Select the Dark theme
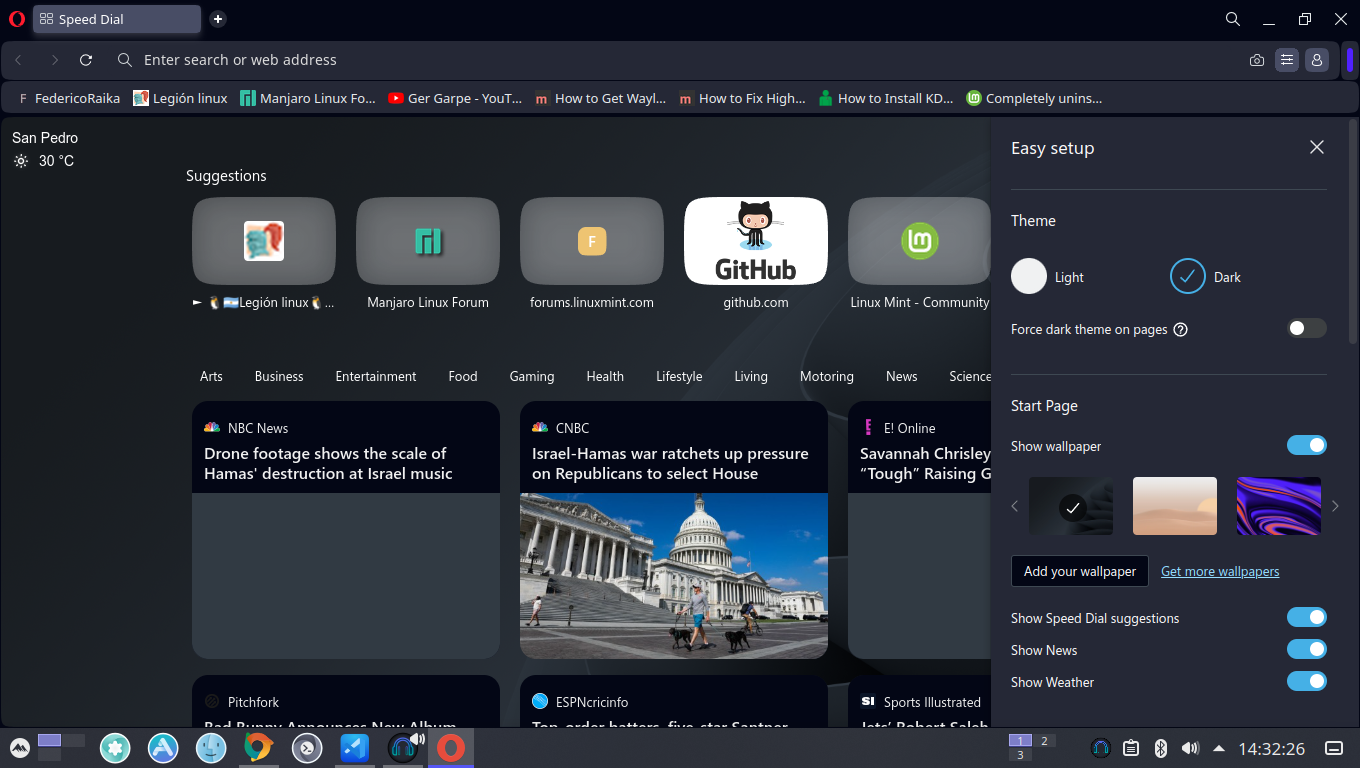Screen dimensions: 1360x768 click(x=1188, y=276)
